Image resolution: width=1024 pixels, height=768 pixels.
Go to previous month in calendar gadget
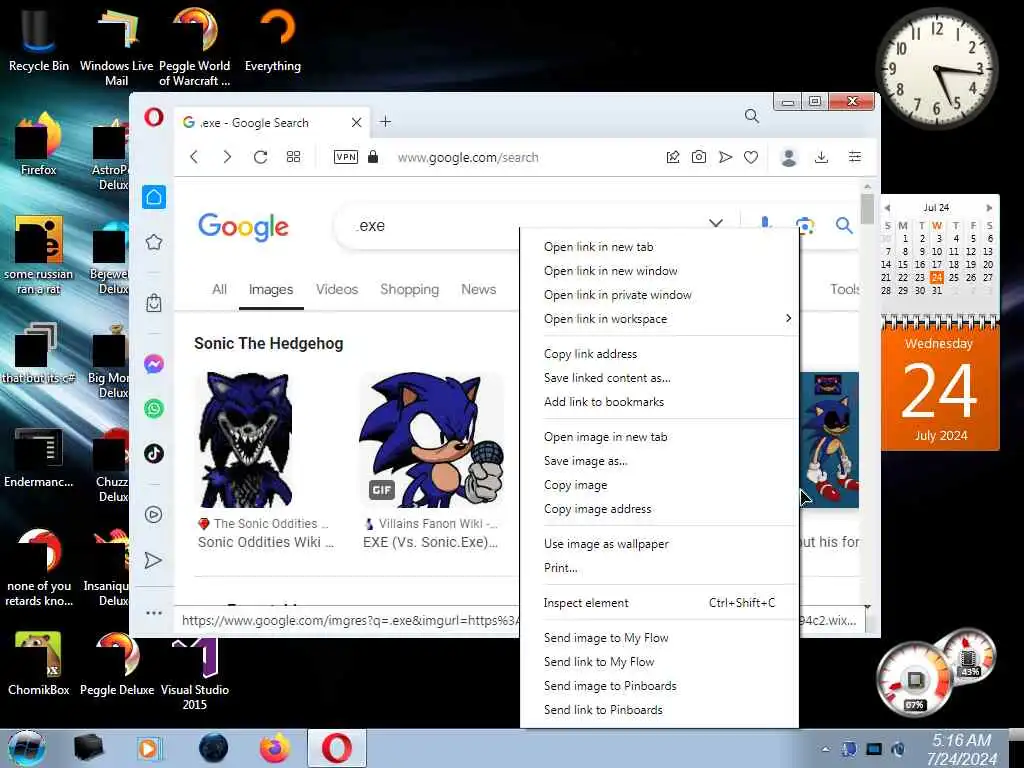(x=887, y=208)
